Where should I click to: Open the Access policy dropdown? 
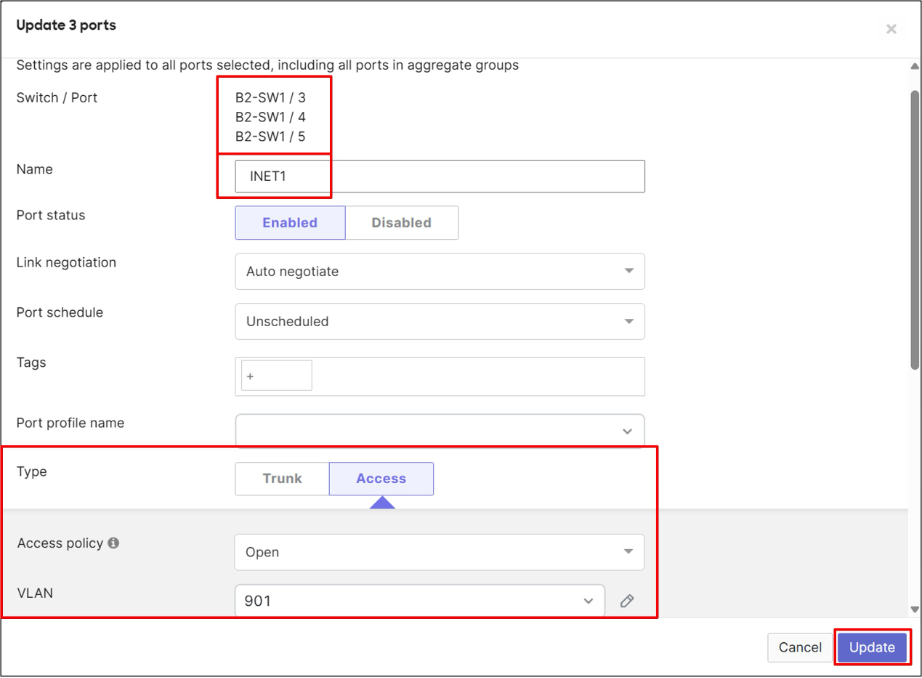pyautogui.click(x=439, y=552)
